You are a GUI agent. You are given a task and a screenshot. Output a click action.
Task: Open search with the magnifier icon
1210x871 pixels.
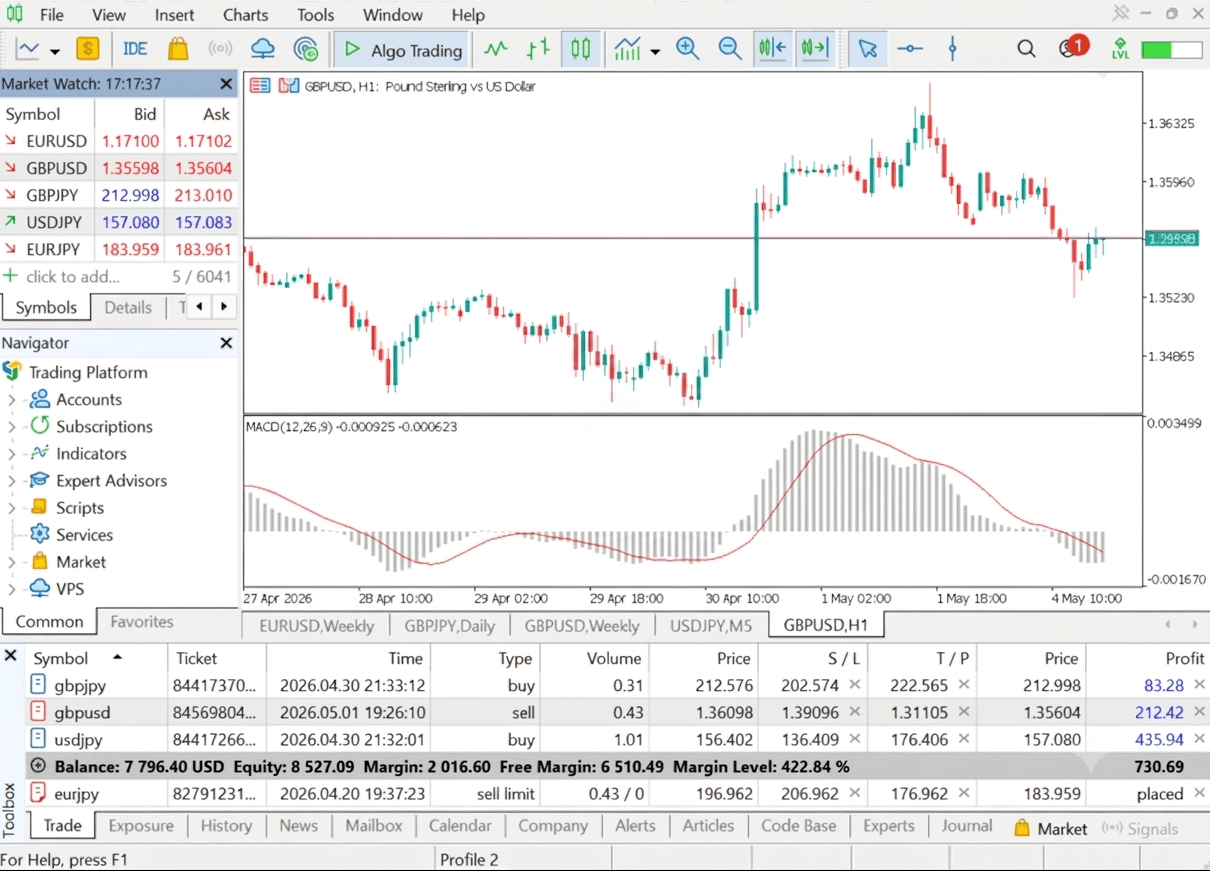coord(1026,49)
